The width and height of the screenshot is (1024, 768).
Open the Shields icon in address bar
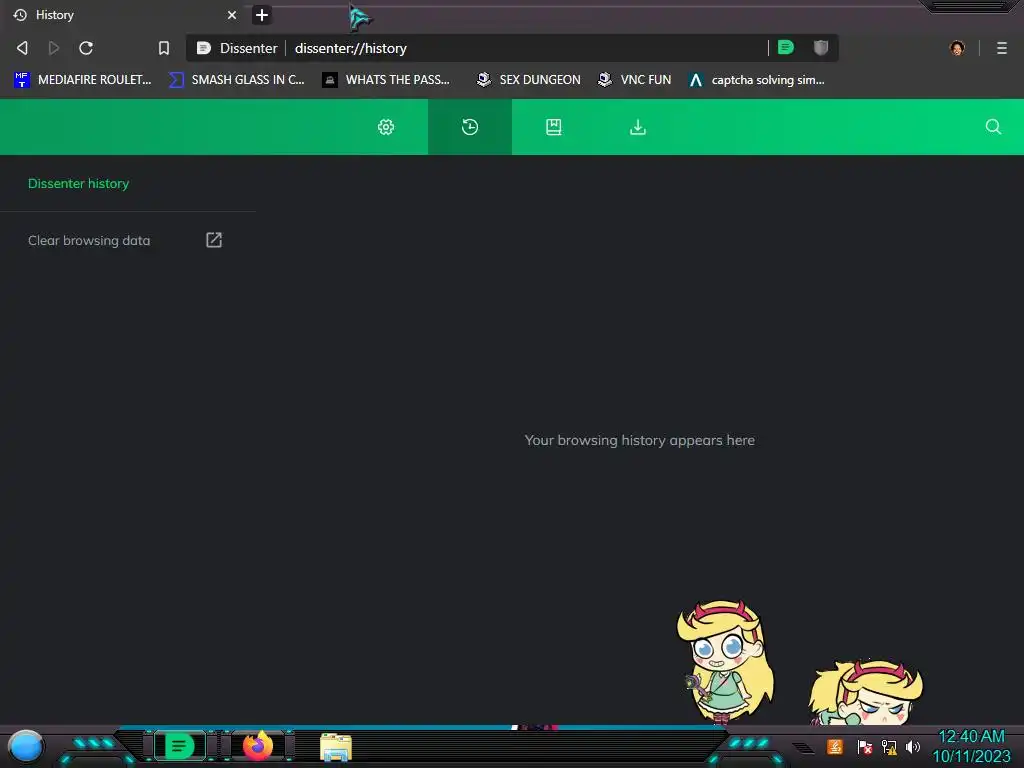(x=821, y=47)
